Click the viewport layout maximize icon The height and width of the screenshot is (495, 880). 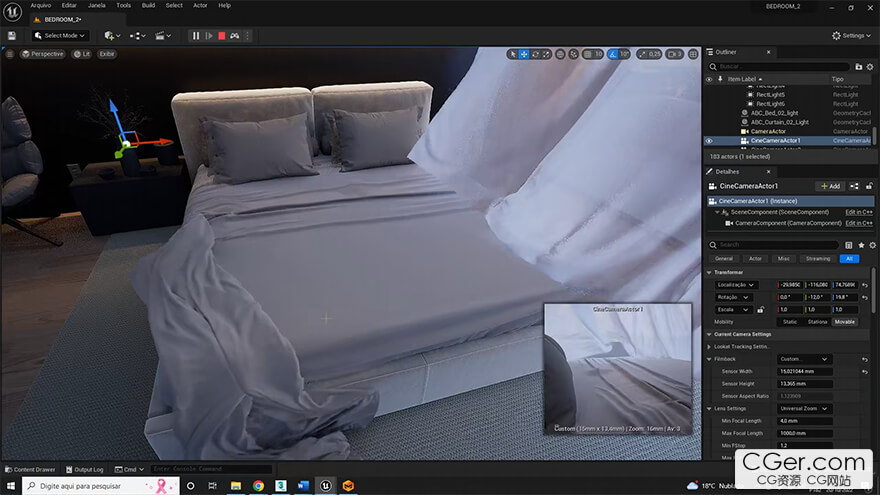691,54
